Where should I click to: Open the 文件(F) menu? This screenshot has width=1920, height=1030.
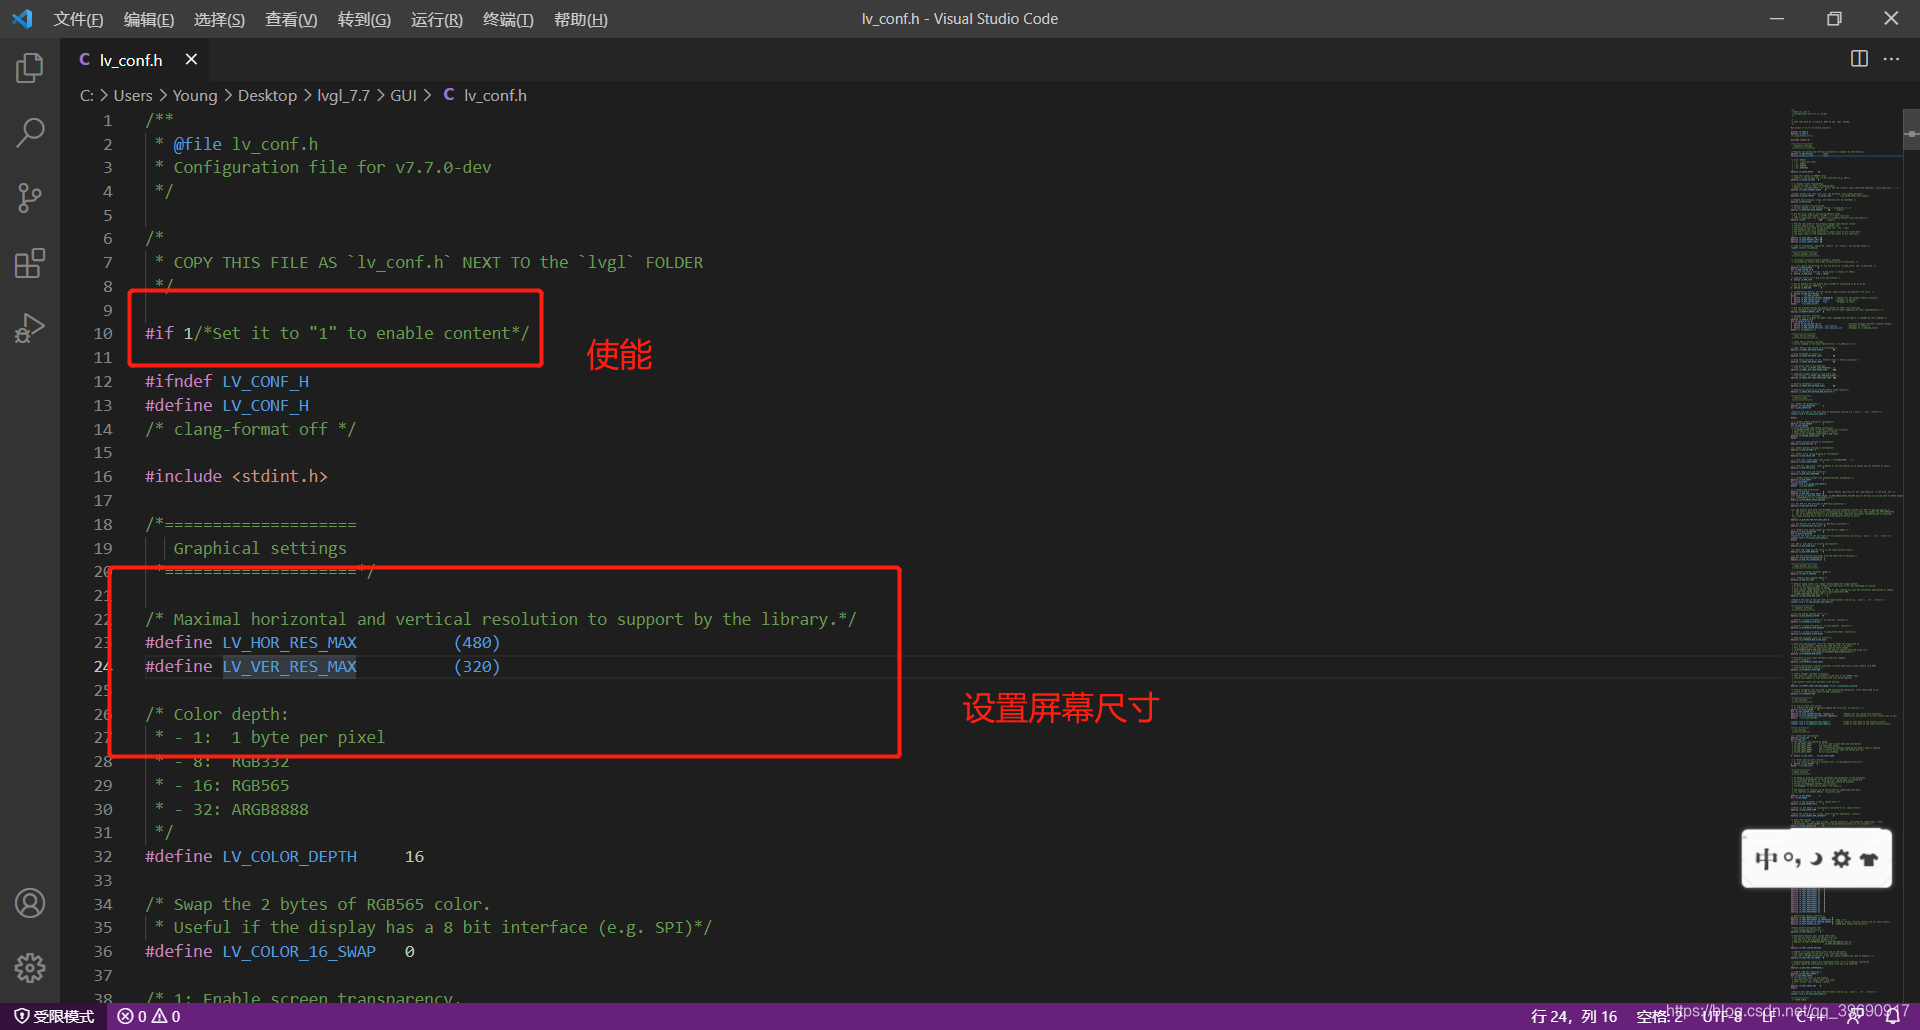(78, 19)
